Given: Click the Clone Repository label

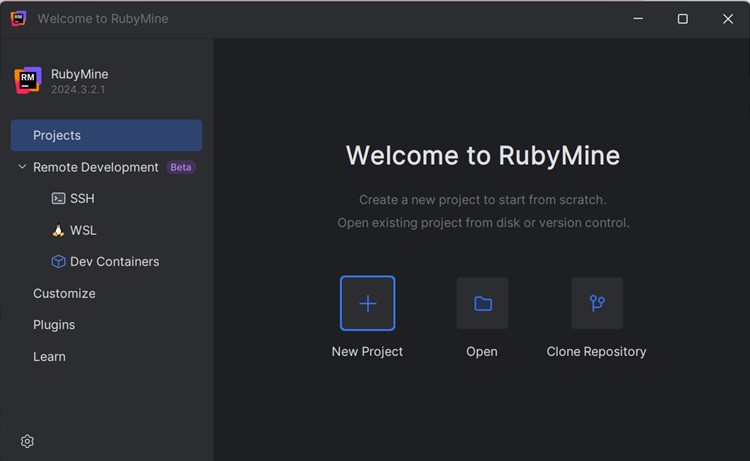Looking at the screenshot, I should 596,351.
